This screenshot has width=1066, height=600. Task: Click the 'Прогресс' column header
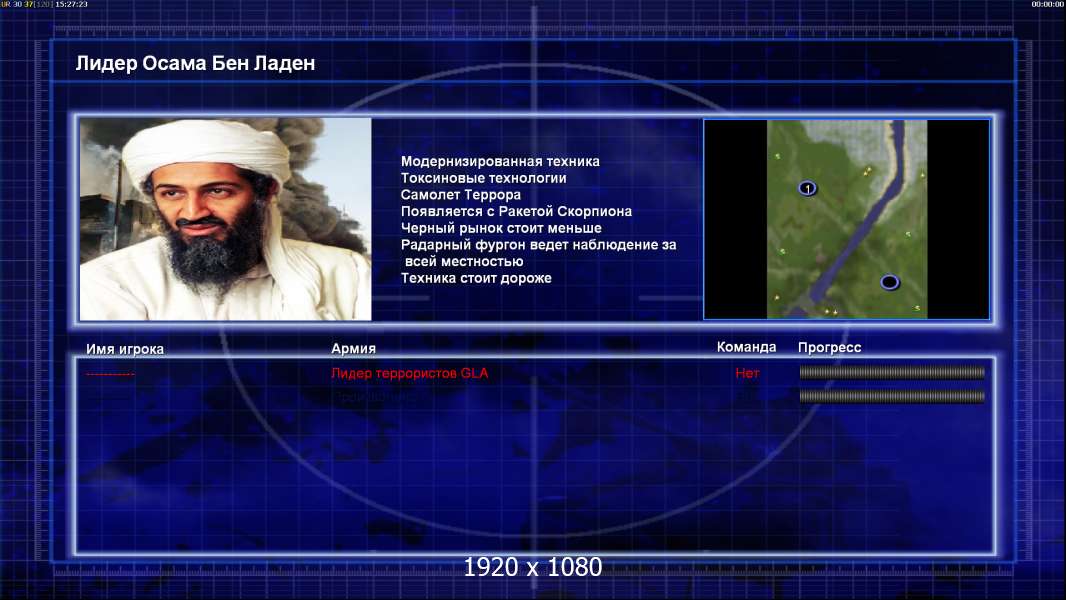[829, 347]
